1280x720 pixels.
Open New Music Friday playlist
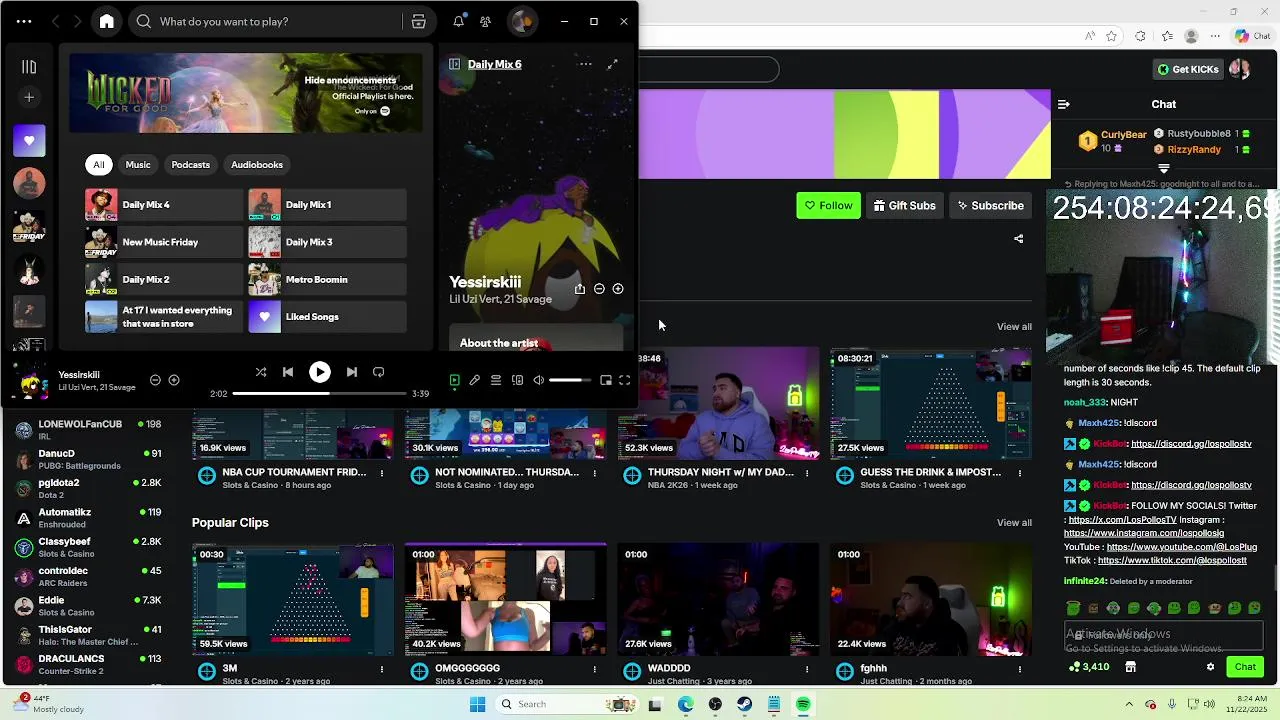[164, 242]
